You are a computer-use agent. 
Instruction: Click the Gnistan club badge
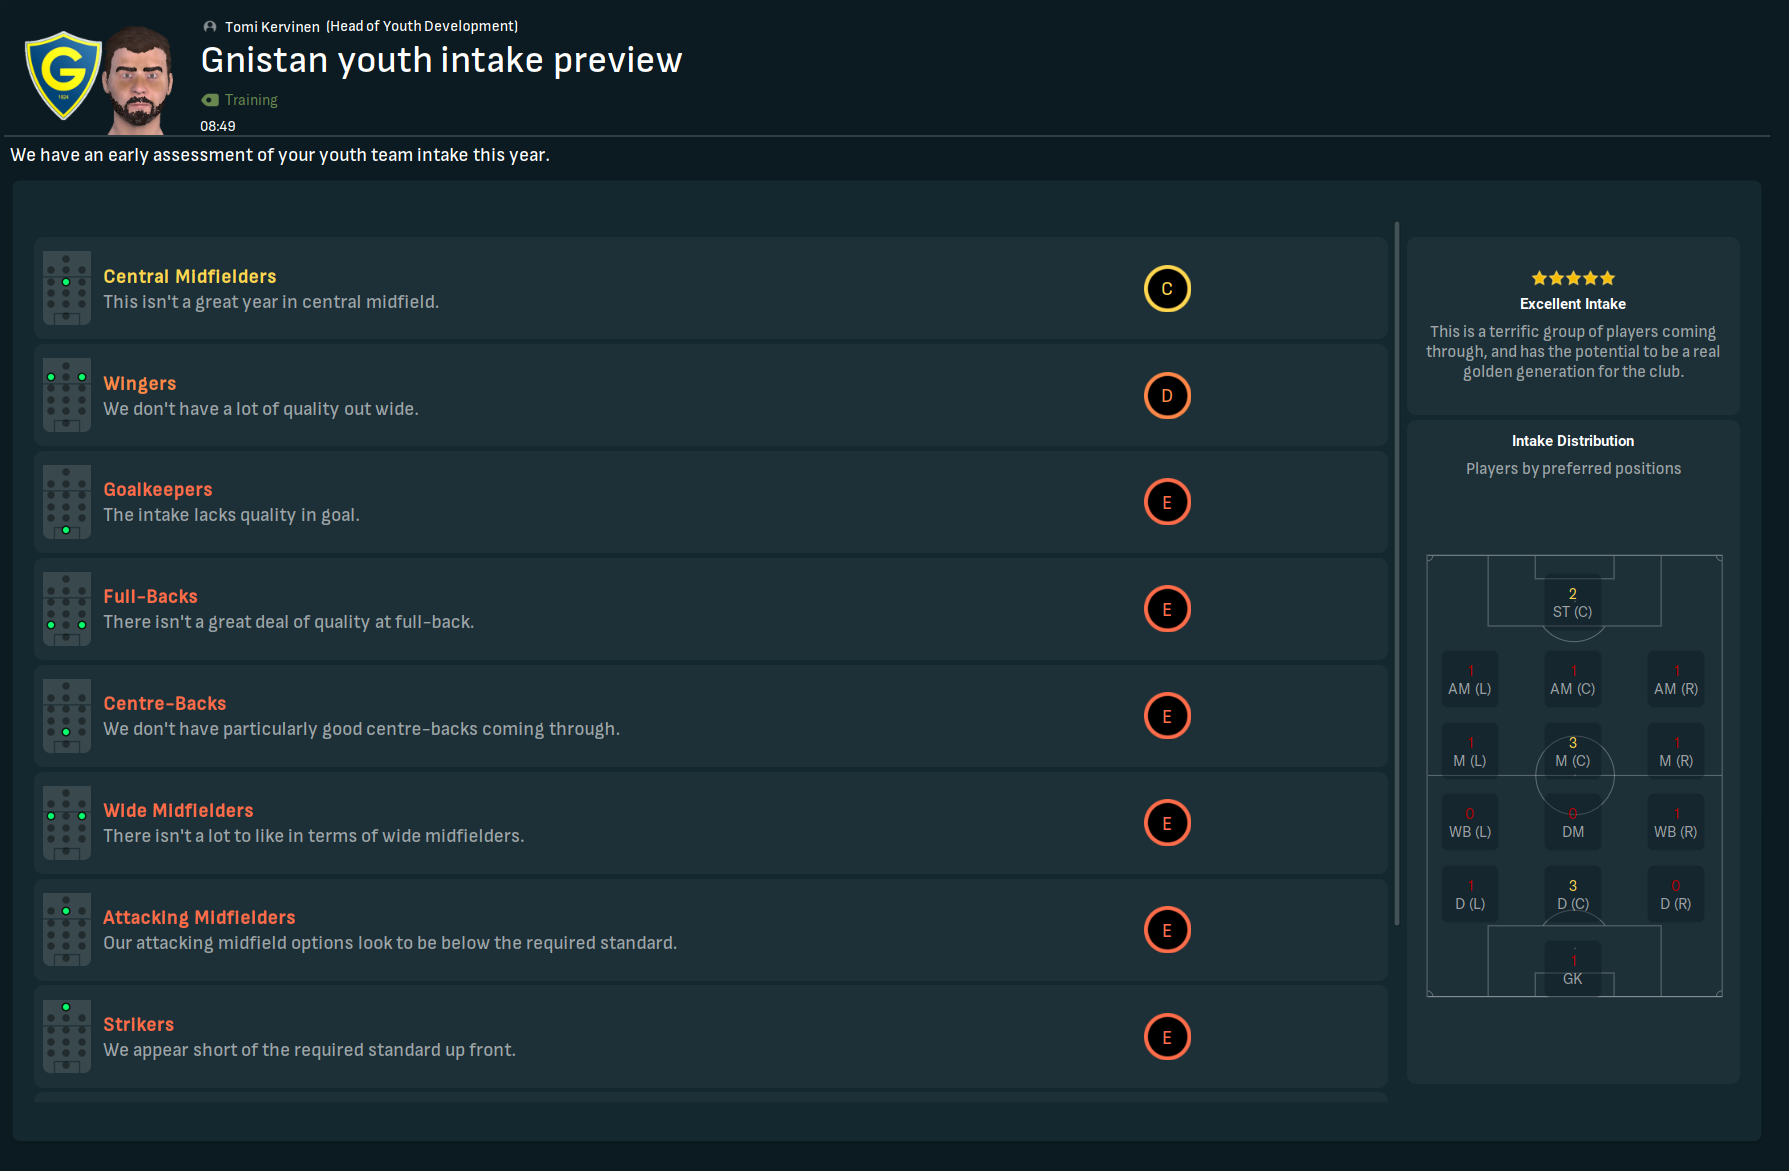63,76
